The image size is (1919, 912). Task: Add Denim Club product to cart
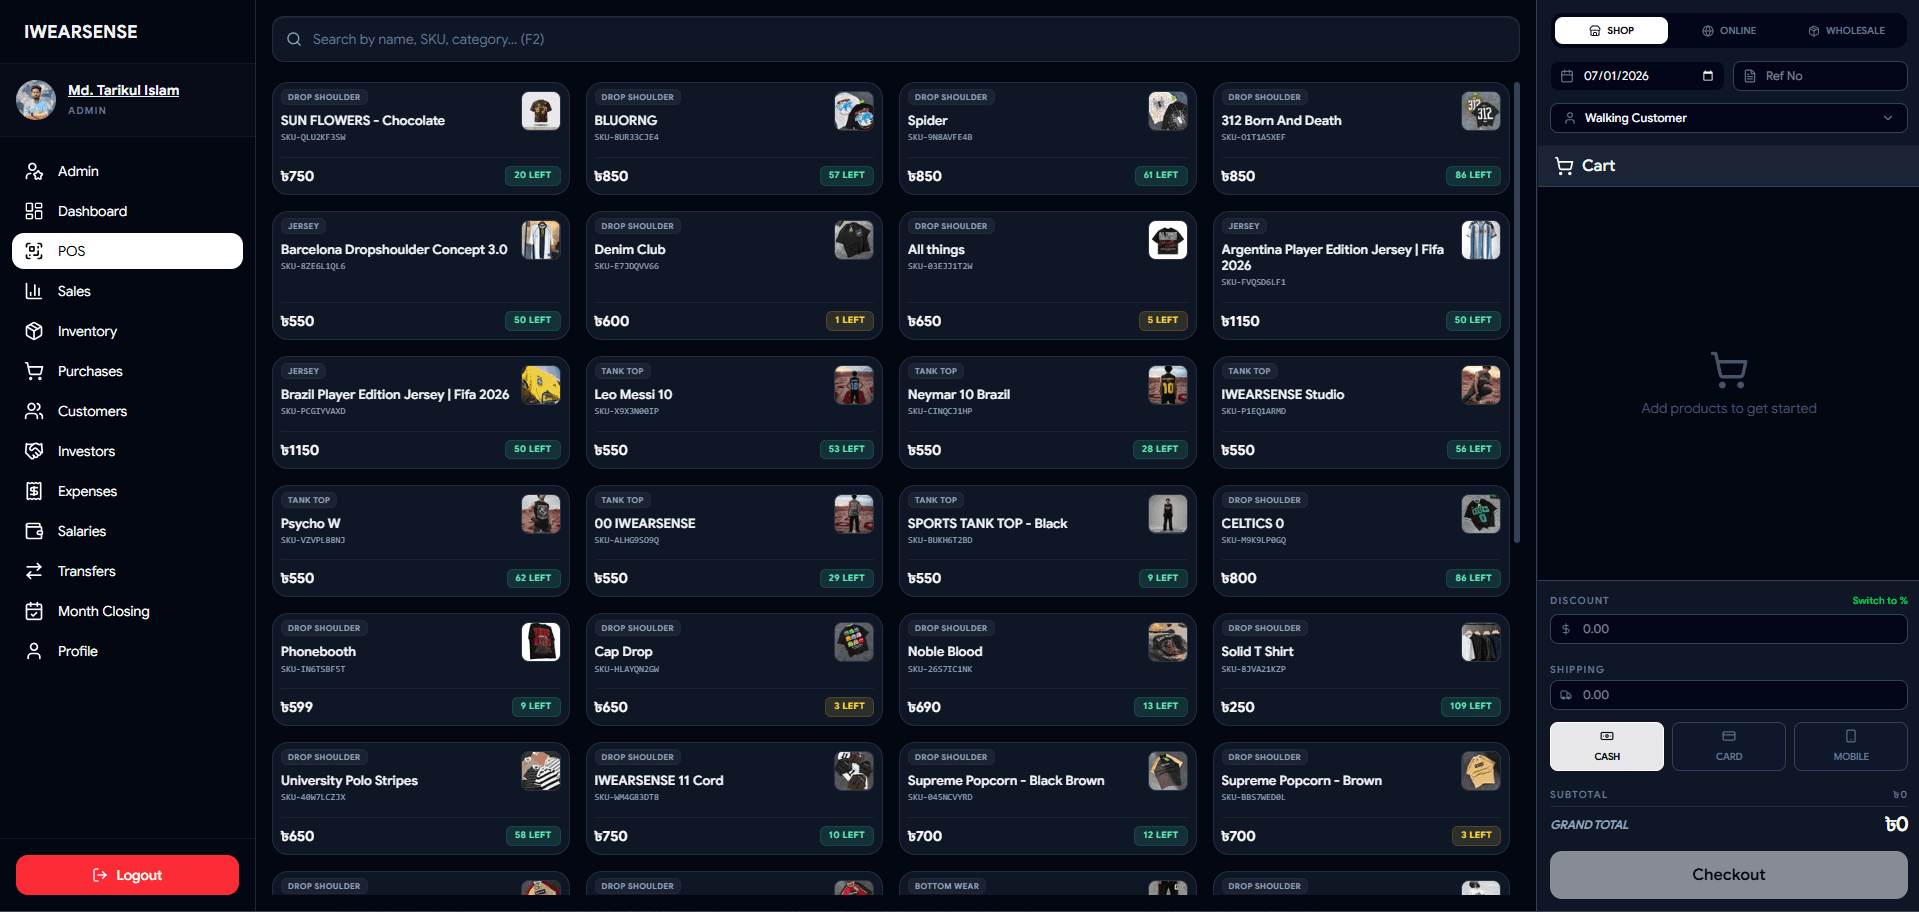click(734, 275)
